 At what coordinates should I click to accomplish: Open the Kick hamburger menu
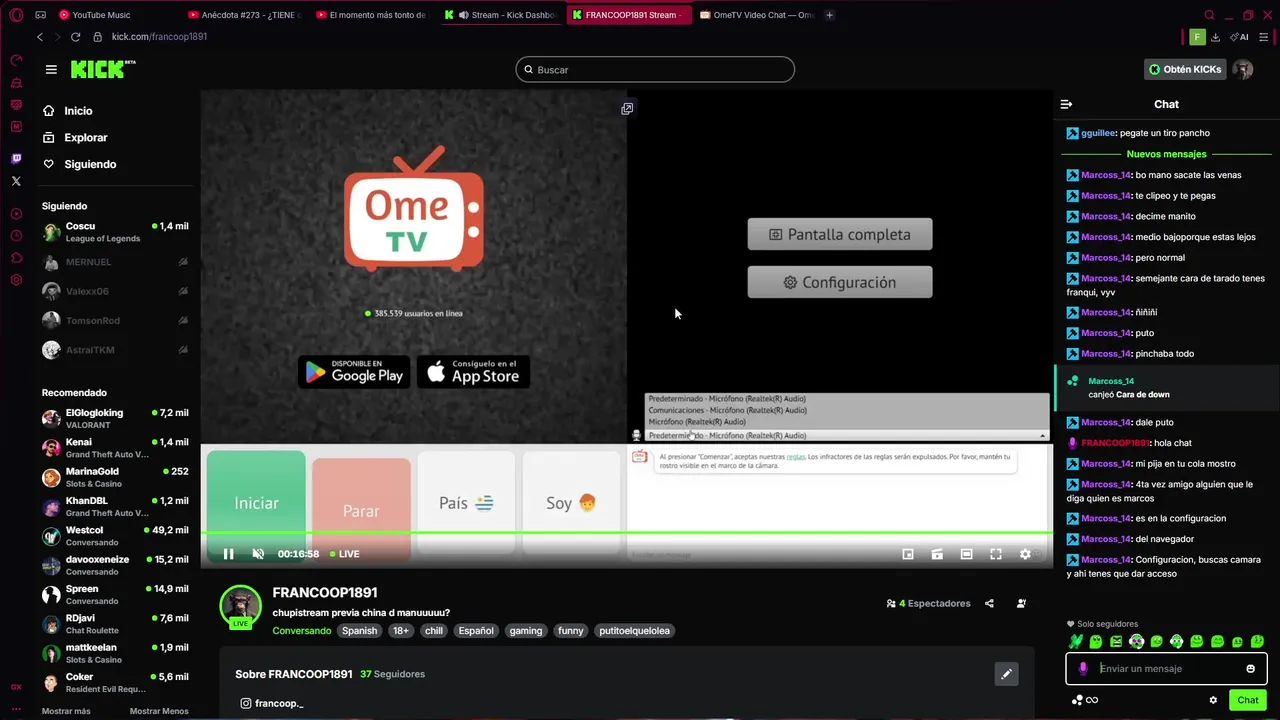pos(51,69)
